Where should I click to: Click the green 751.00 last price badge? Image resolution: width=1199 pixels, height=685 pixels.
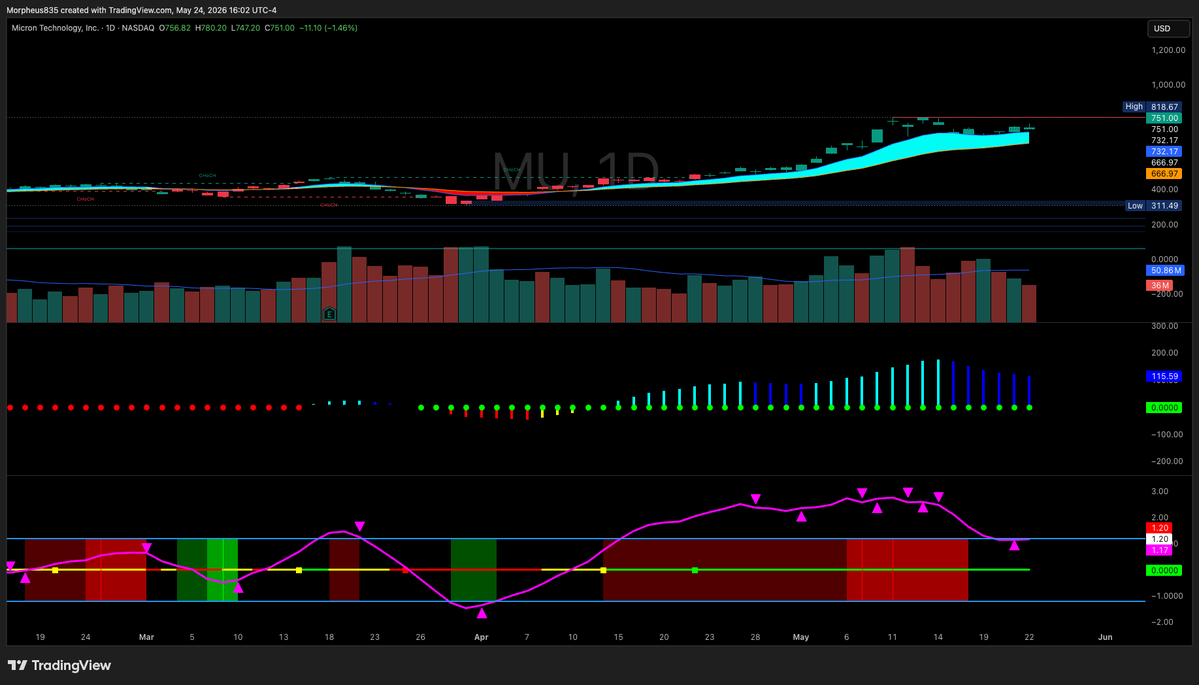(x=1164, y=118)
